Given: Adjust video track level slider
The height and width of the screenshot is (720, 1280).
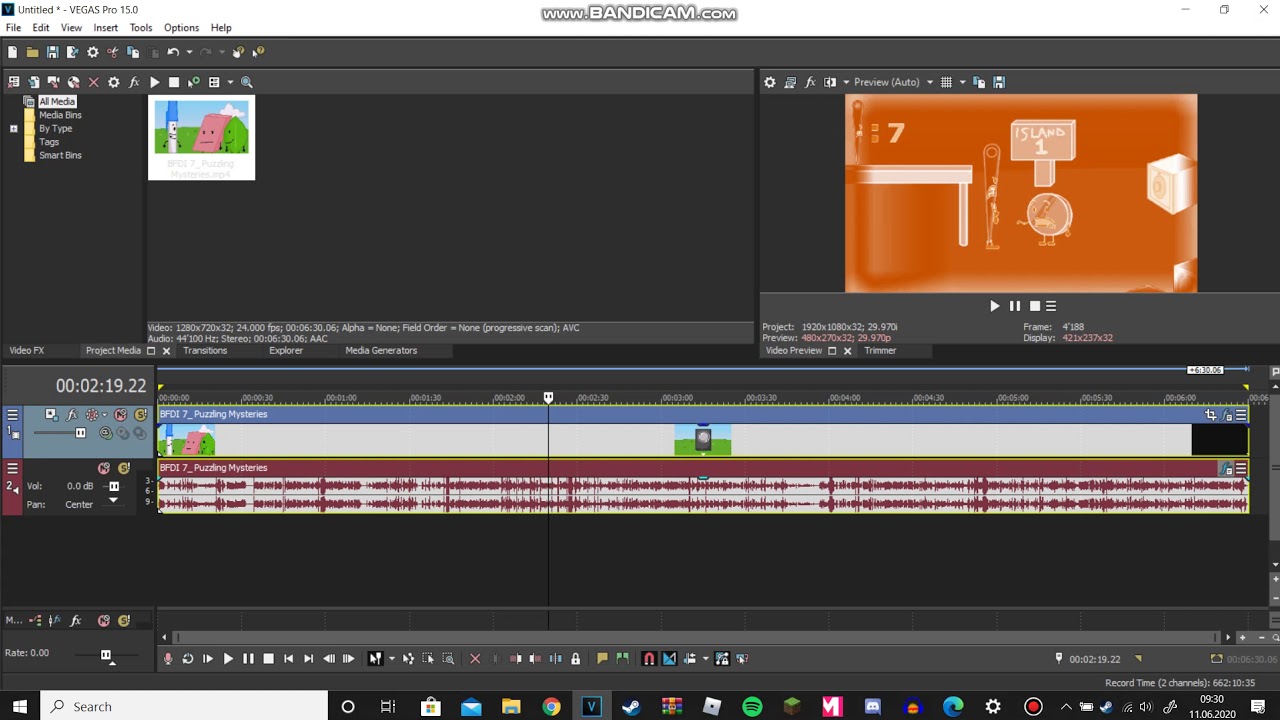Looking at the screenshot, I should 81,433.
